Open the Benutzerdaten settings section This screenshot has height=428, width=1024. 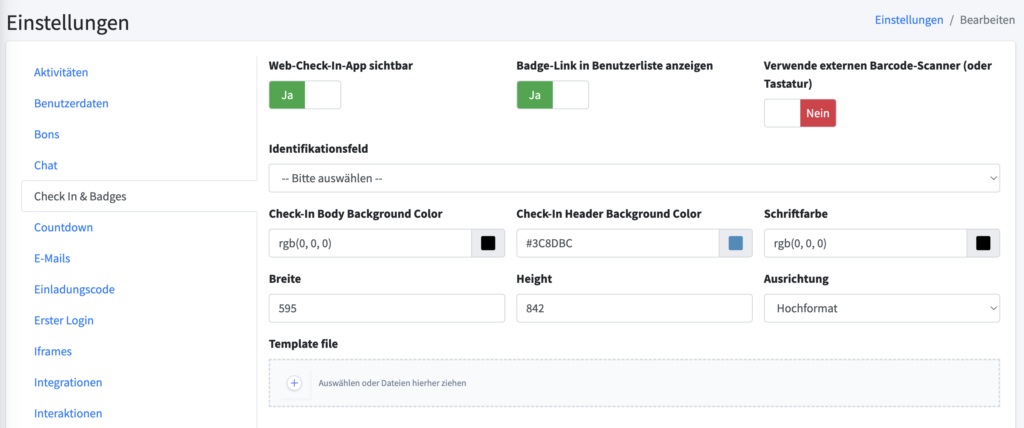pyautogui.click(x=71, y=103)
